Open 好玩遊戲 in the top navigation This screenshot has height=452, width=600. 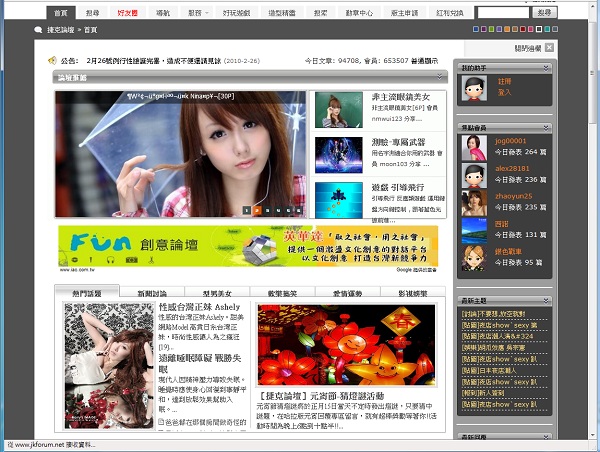(236, 13)
